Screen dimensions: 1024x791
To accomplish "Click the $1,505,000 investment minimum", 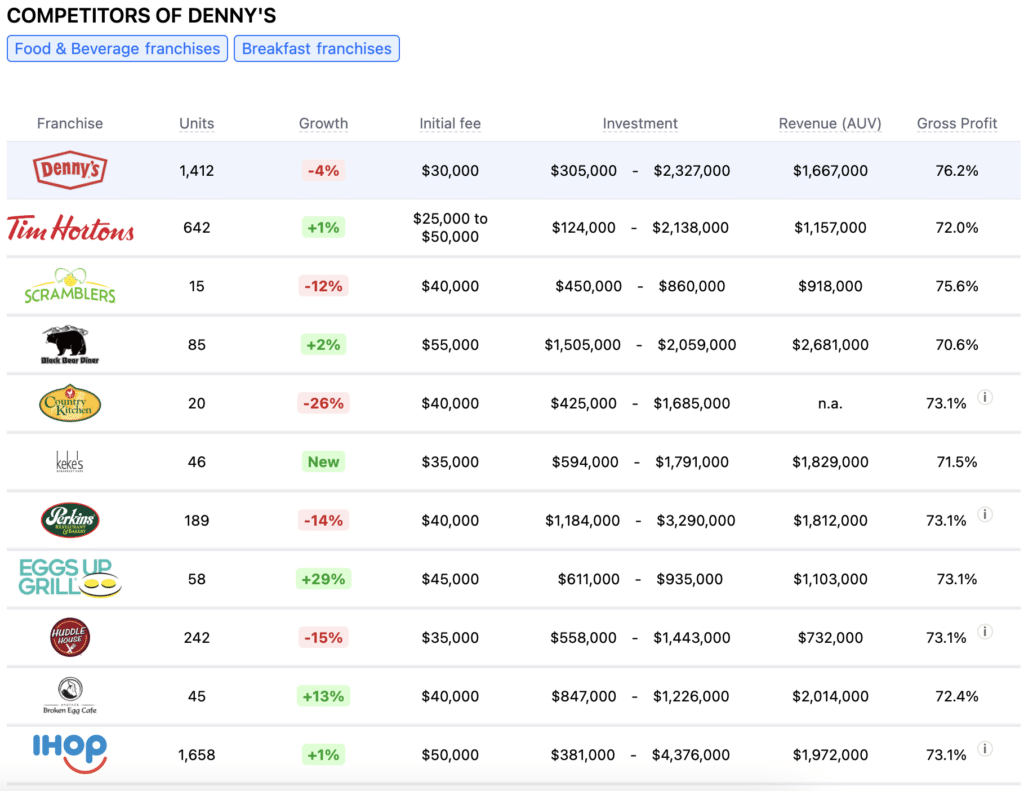I will 583,345.
